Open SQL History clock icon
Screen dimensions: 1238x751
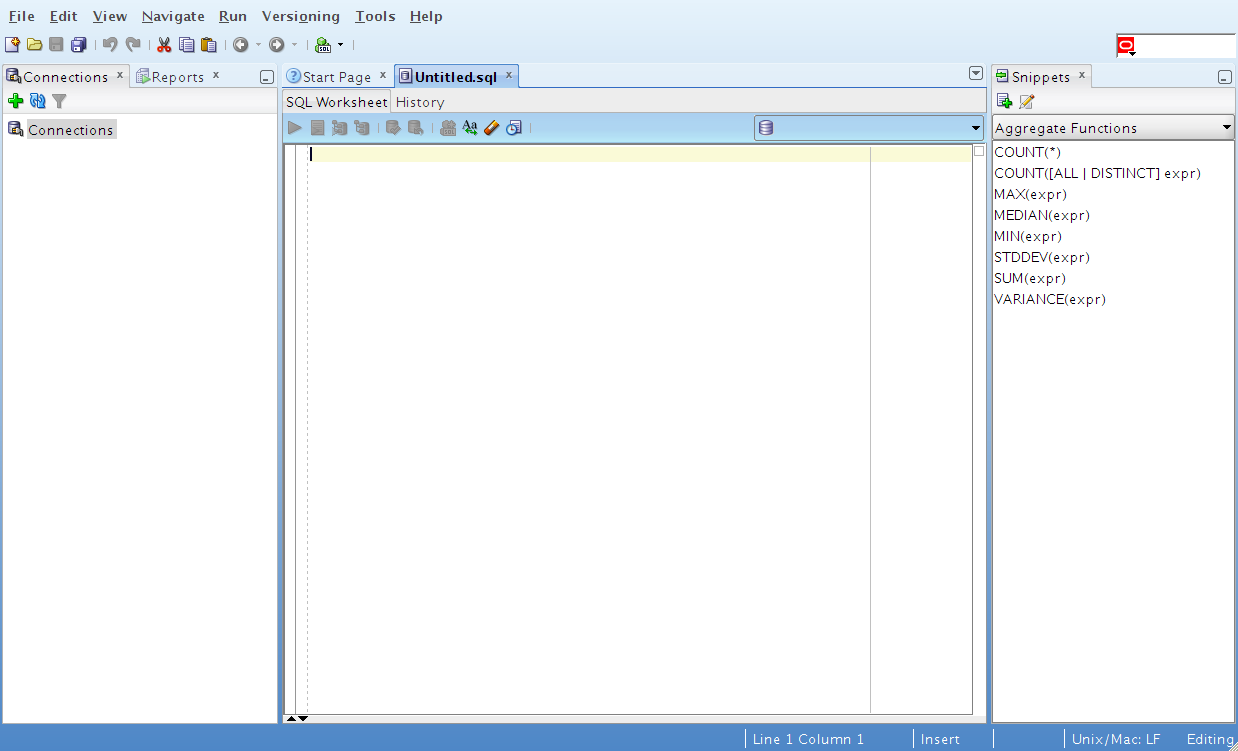(x=514, y=127)
